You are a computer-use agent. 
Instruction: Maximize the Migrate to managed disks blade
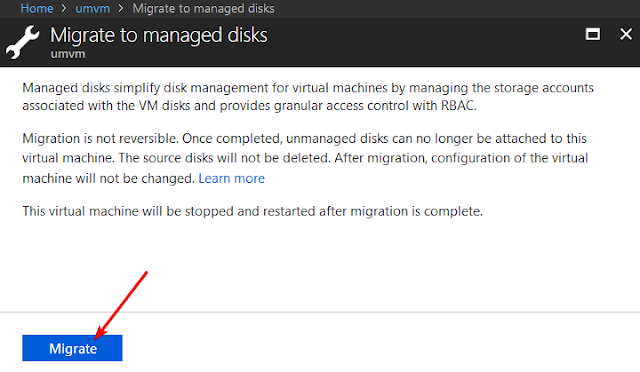point(593,34)
